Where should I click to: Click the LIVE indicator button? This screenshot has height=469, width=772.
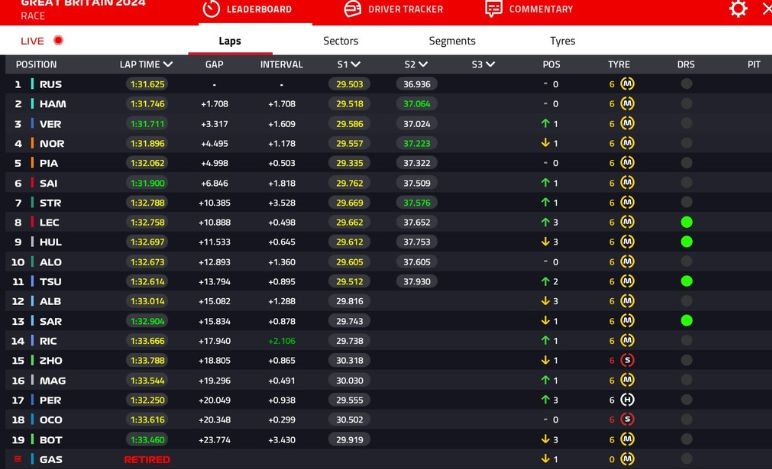click(42, 41)
